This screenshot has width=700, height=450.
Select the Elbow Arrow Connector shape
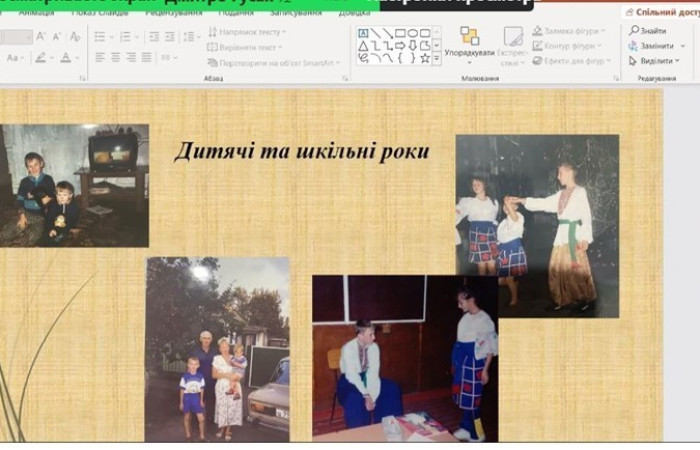pyautogui.click(x=388, y=46)
